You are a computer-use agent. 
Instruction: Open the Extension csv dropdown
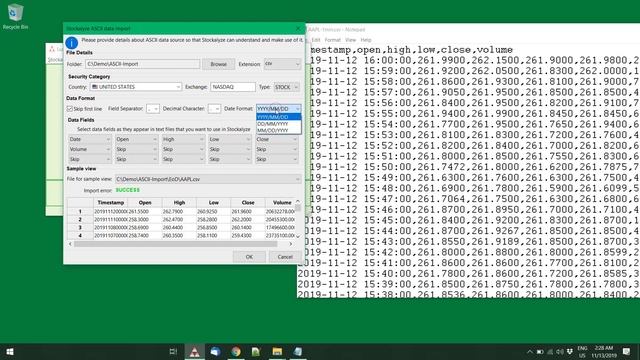(x=282, y=64)
